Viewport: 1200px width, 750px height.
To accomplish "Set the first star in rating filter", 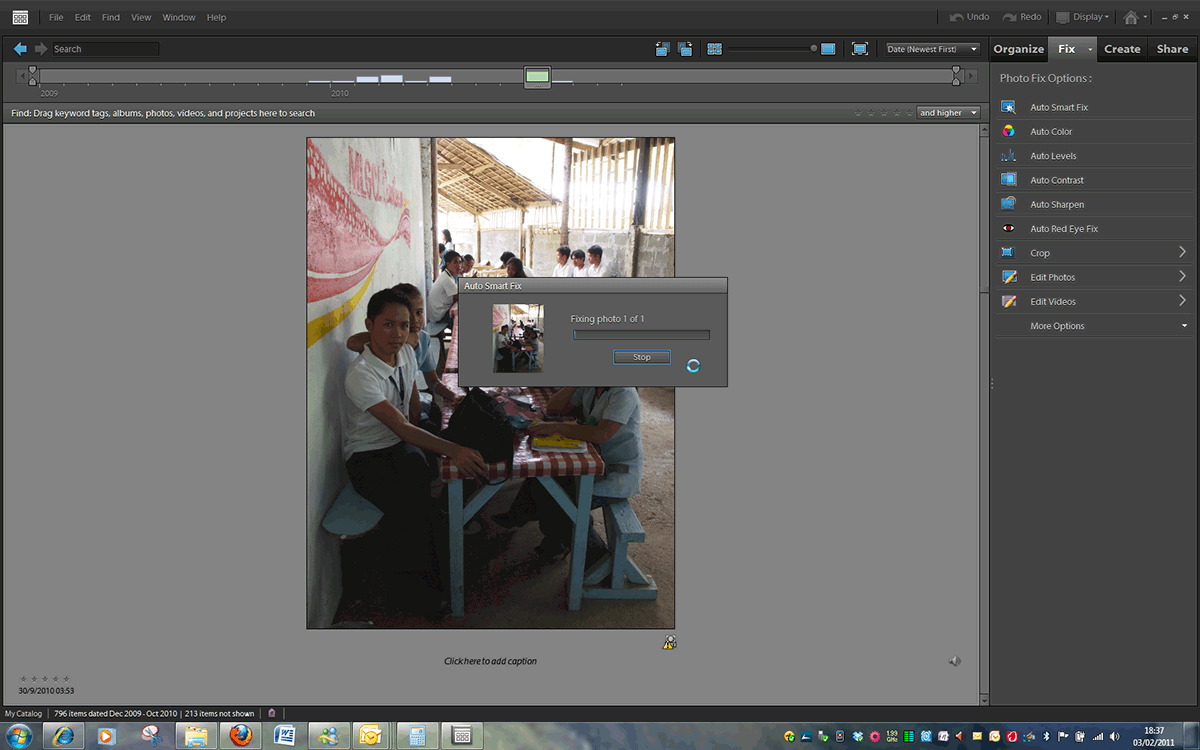I will (x=858, y=113).
